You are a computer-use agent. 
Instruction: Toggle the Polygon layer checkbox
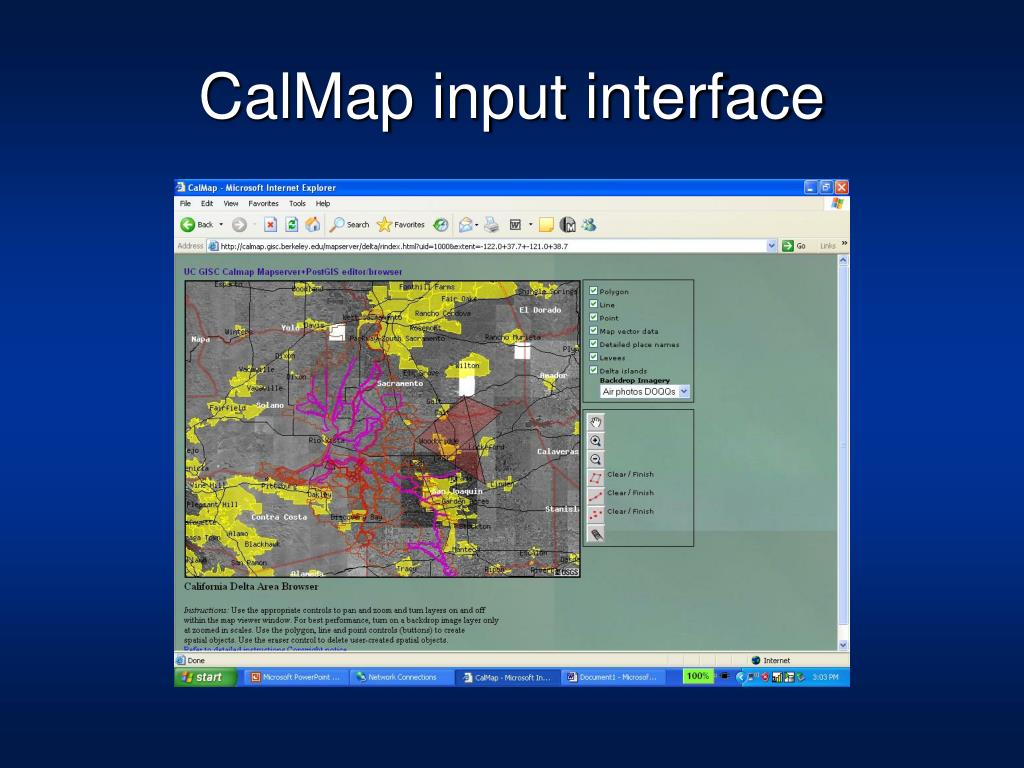pos(594,291)
